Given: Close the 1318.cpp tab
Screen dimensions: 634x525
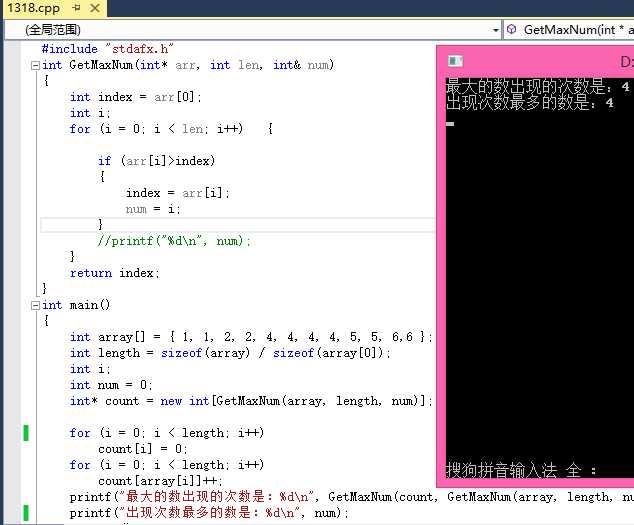Looking at the screenshot, I should [x=95, y=8].
